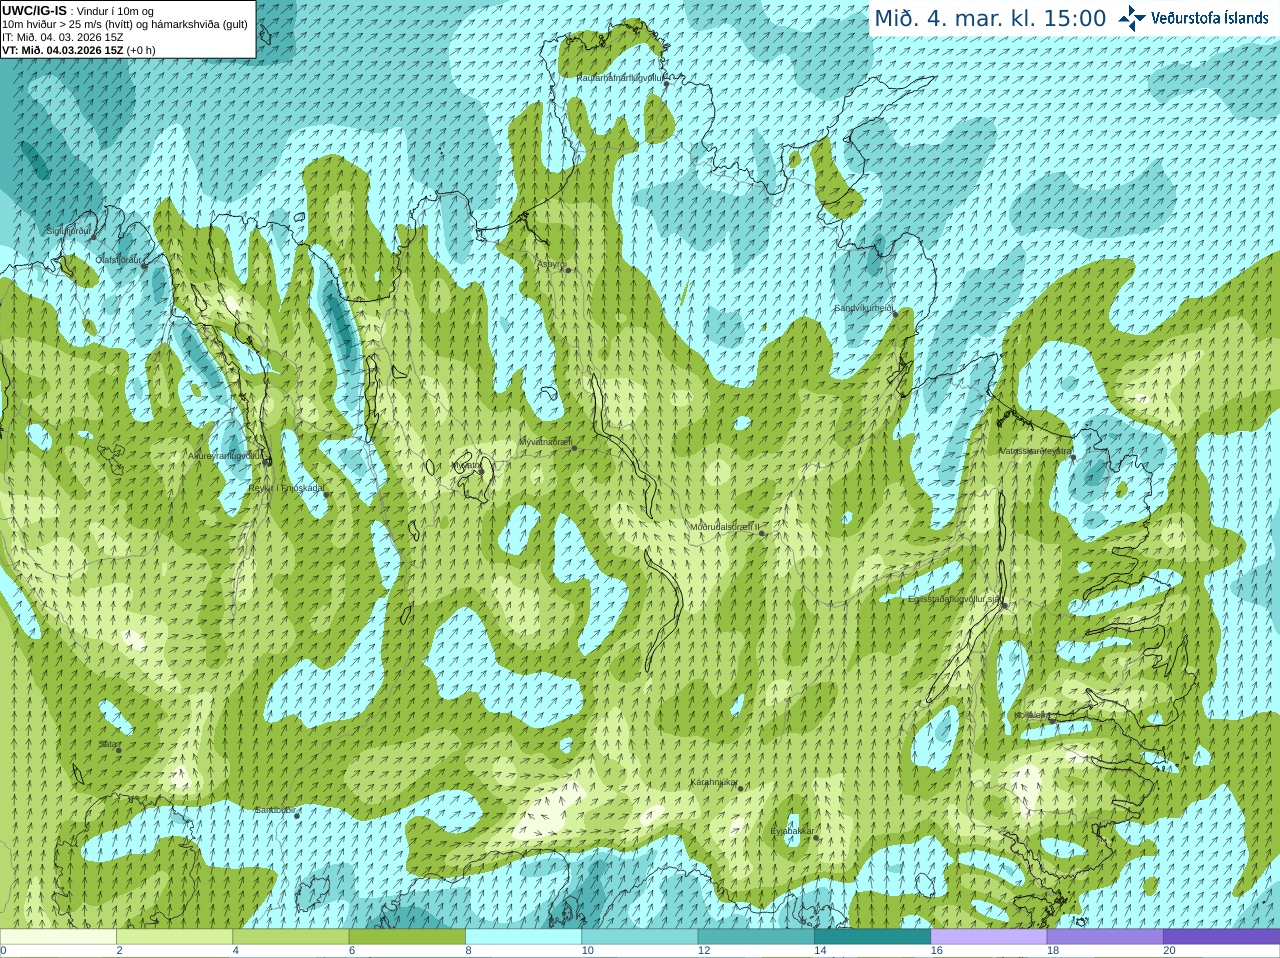Select the 10–12 m/s turquoise swatch
1280x958 pixels.
pos(640,937)
